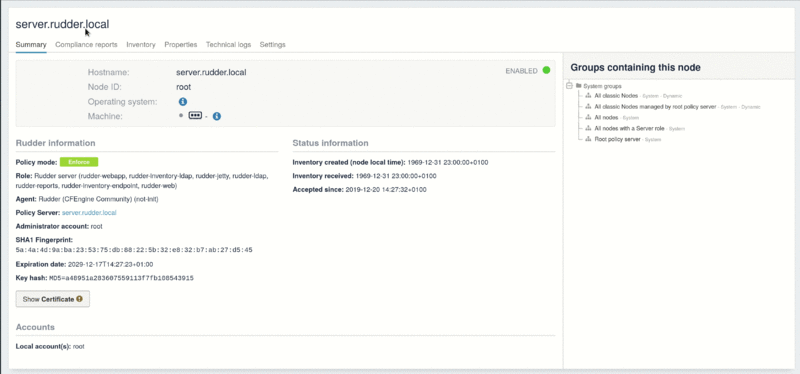This screenshot has height=374, width=800.
Task: Click the Operating system info icon
Action: click(x=183, y=102)
